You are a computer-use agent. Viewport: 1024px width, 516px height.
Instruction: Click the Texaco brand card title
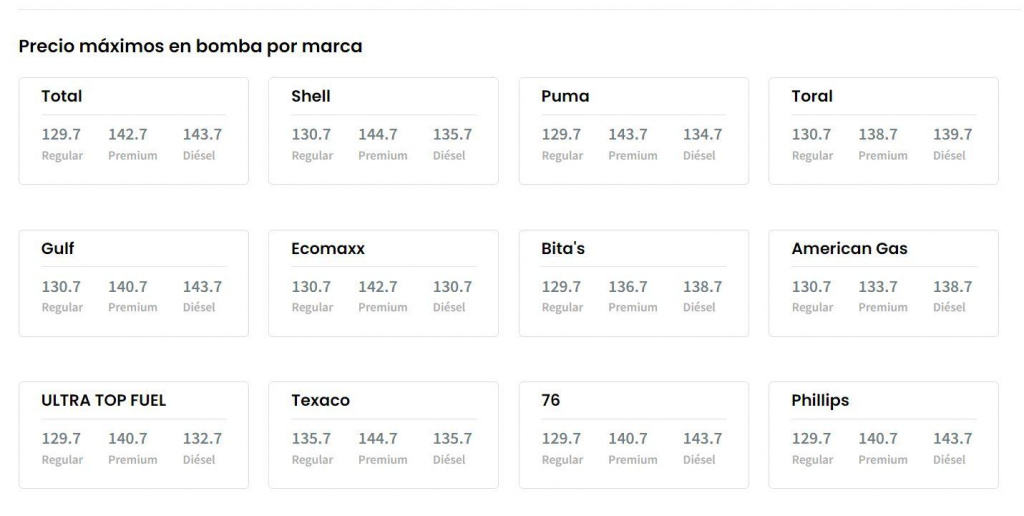tap(321, 400)
